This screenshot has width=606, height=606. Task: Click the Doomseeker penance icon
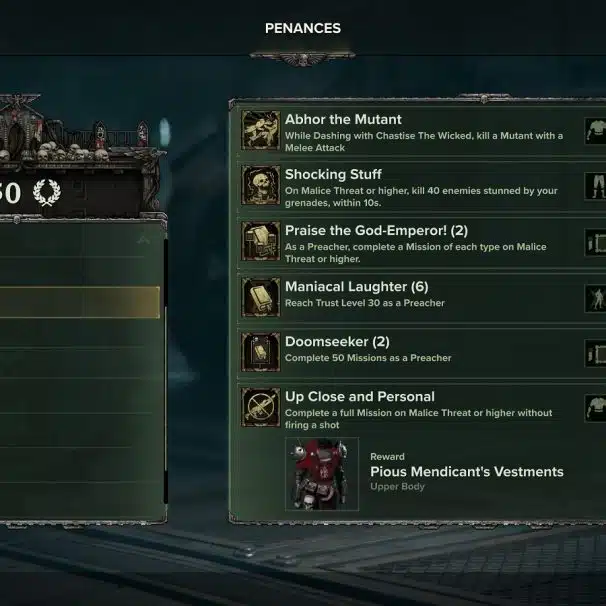[261, 352]
